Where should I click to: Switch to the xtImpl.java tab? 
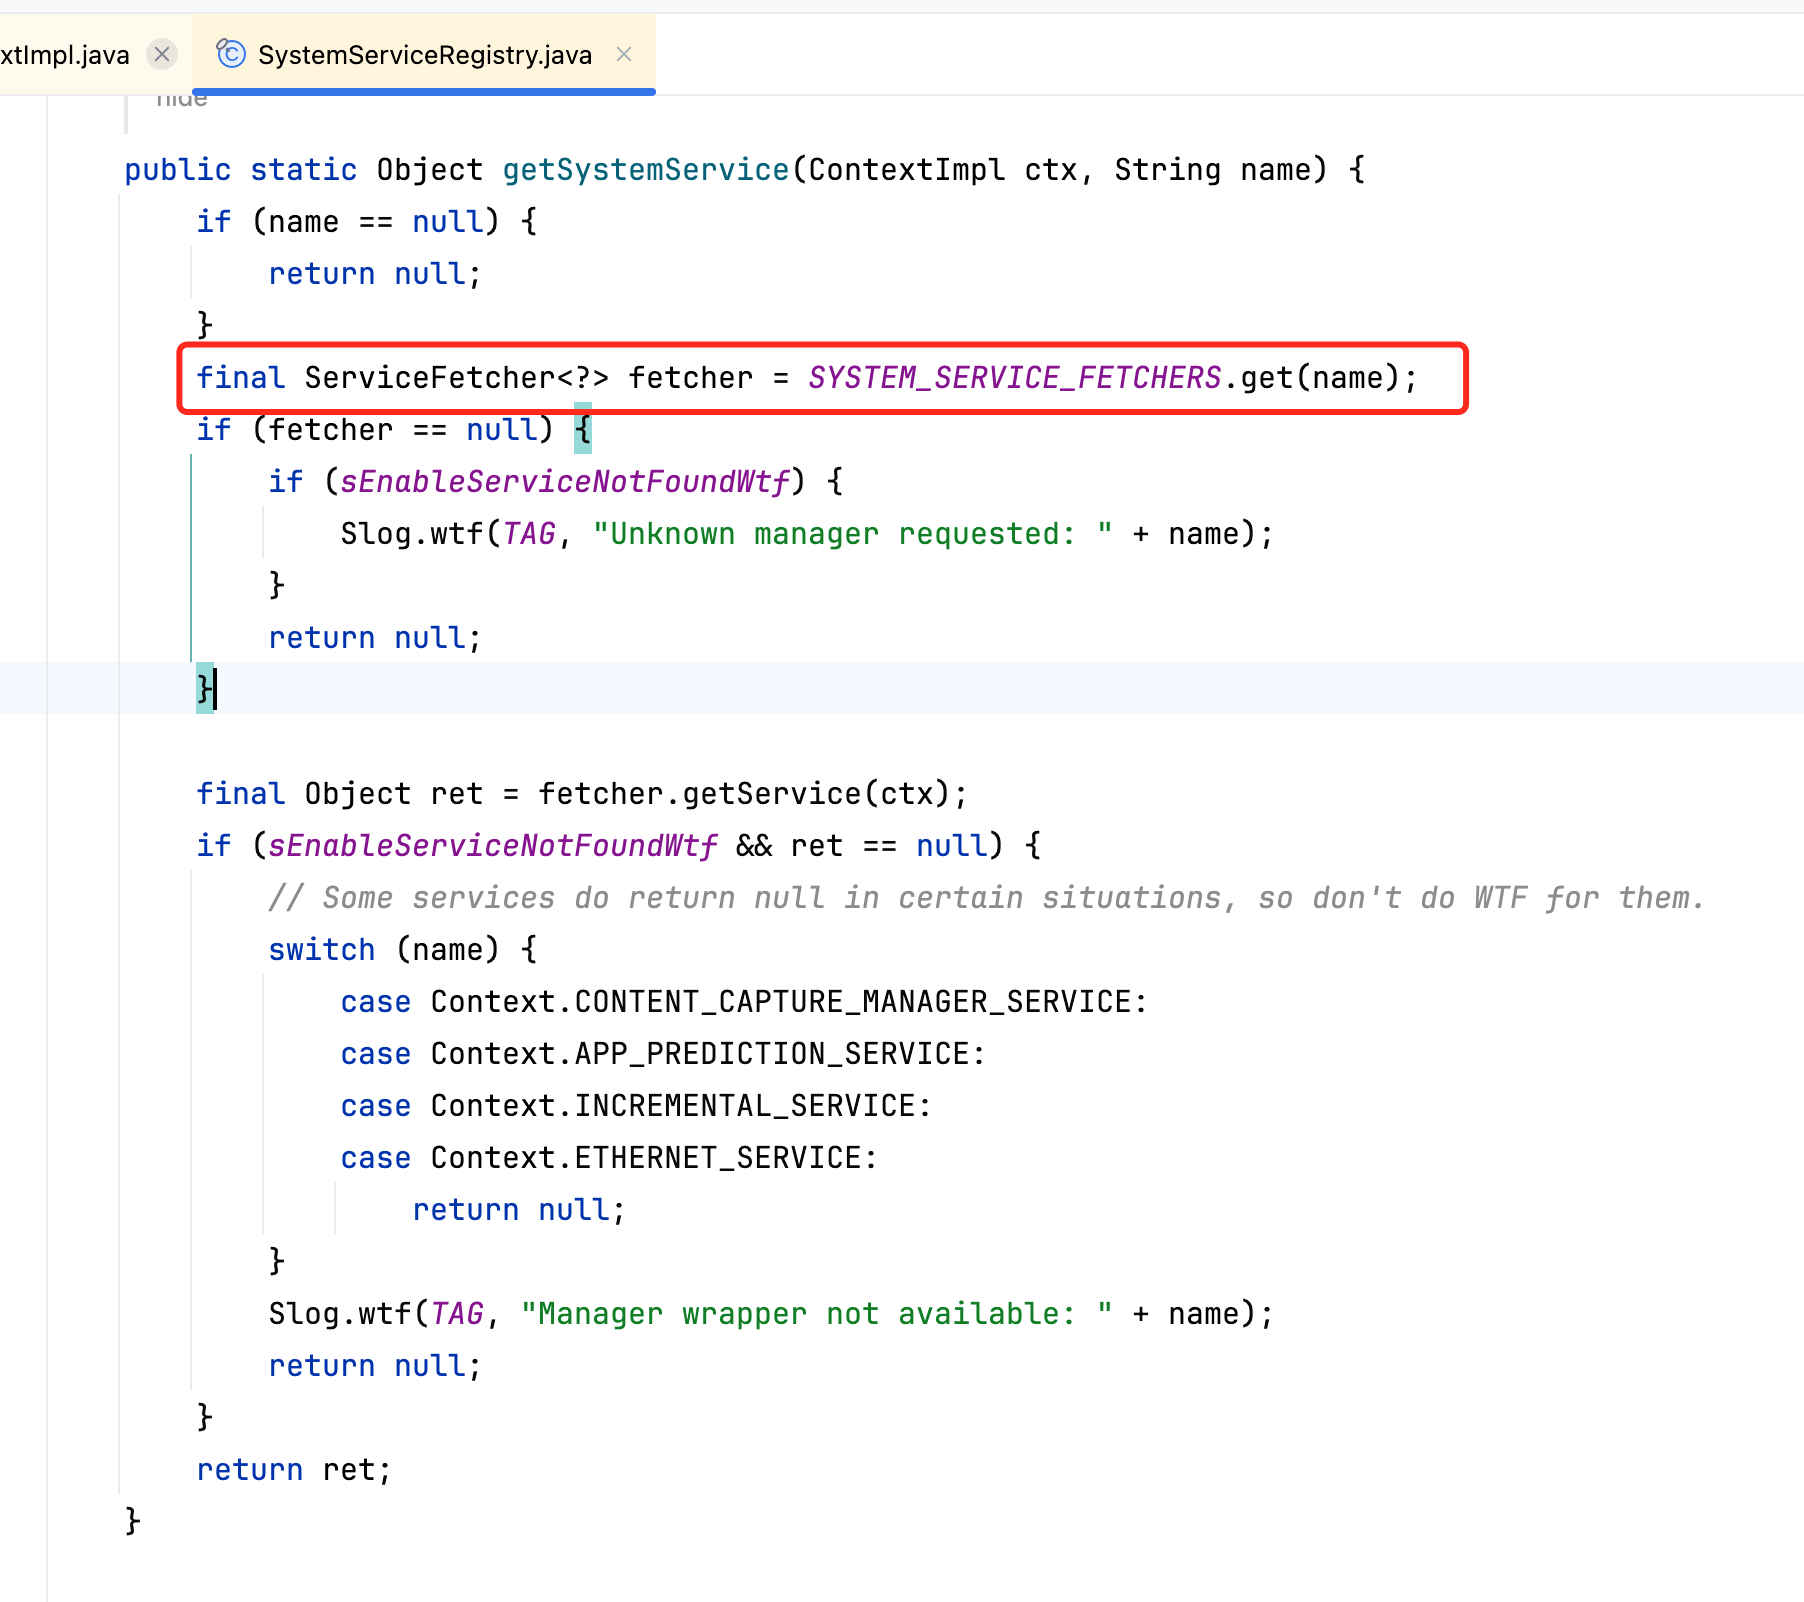(65, 55)
